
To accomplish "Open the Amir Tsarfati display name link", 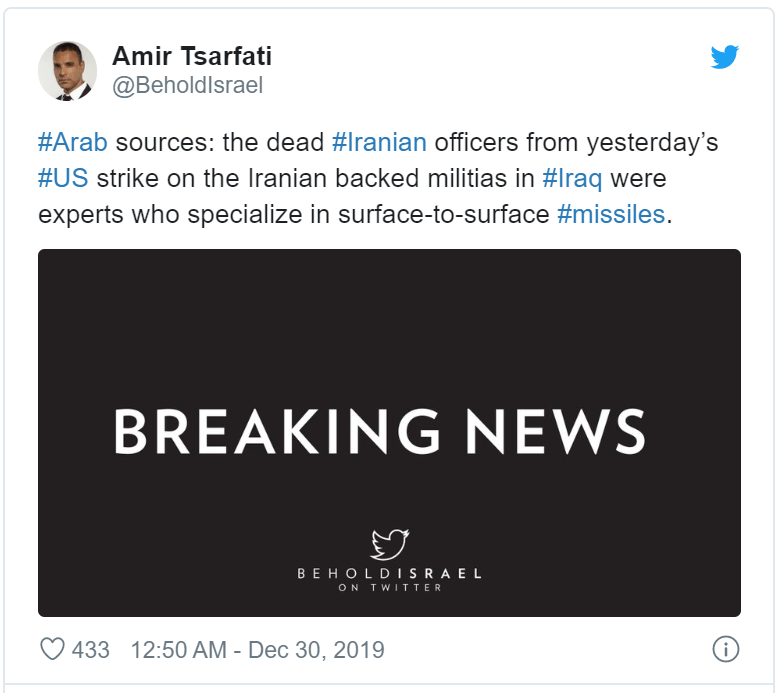I will [x=193, y=56].
